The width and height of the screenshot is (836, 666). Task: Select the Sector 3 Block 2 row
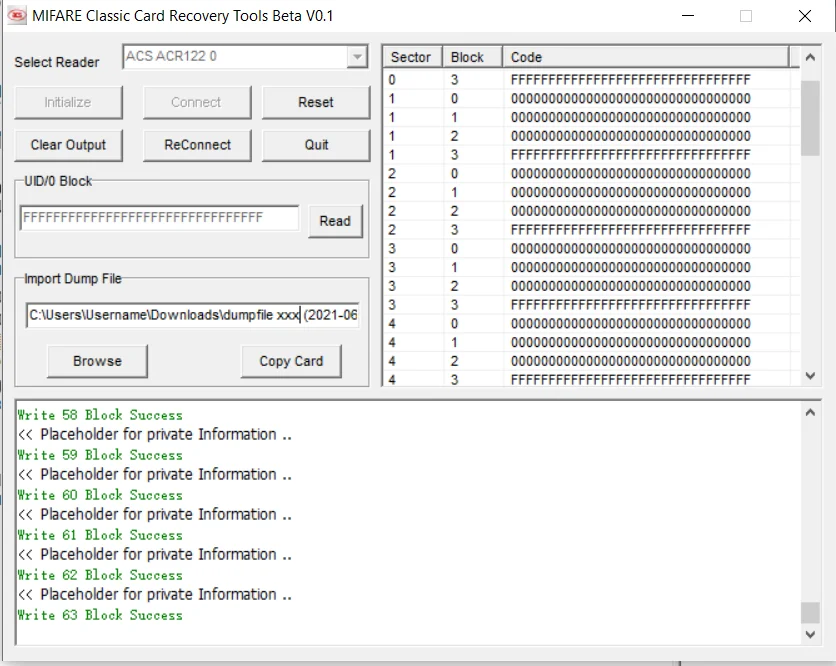point(592,286)
